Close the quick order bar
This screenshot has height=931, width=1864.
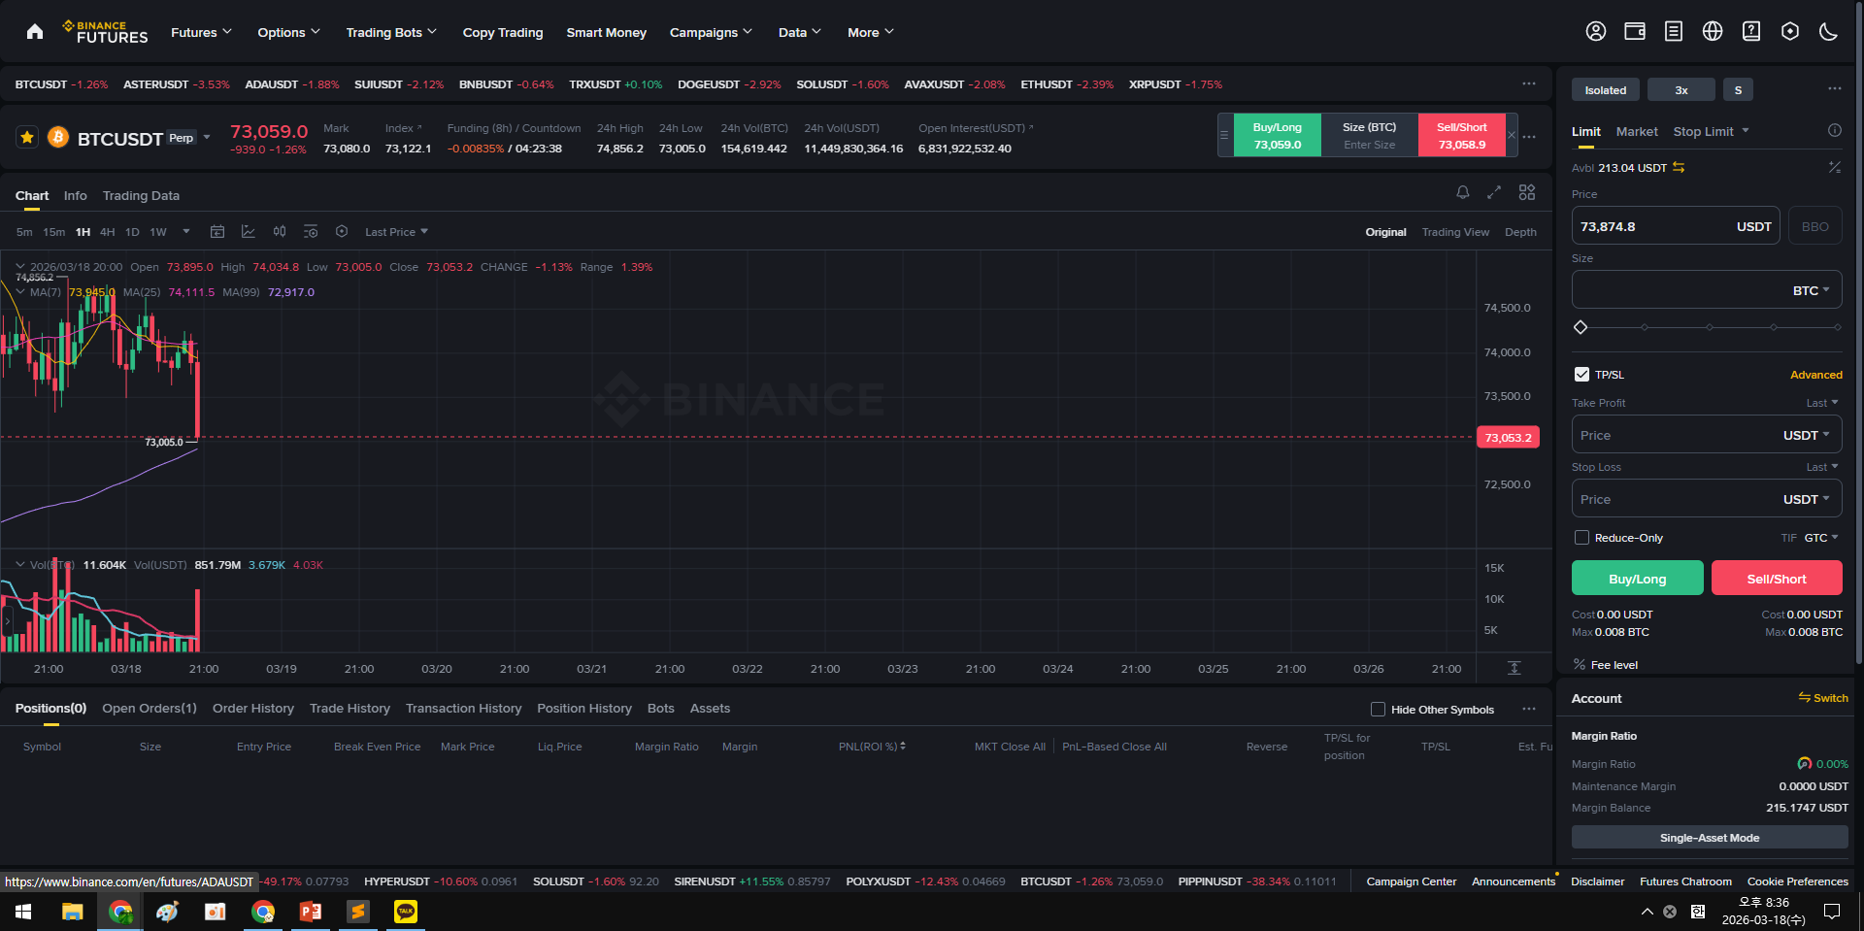tap(1512, 135)
